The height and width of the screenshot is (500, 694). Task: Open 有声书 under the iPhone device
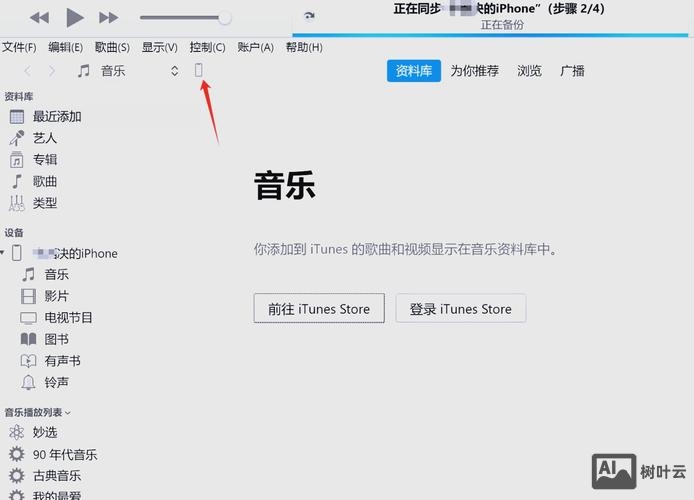pos(62,361)
